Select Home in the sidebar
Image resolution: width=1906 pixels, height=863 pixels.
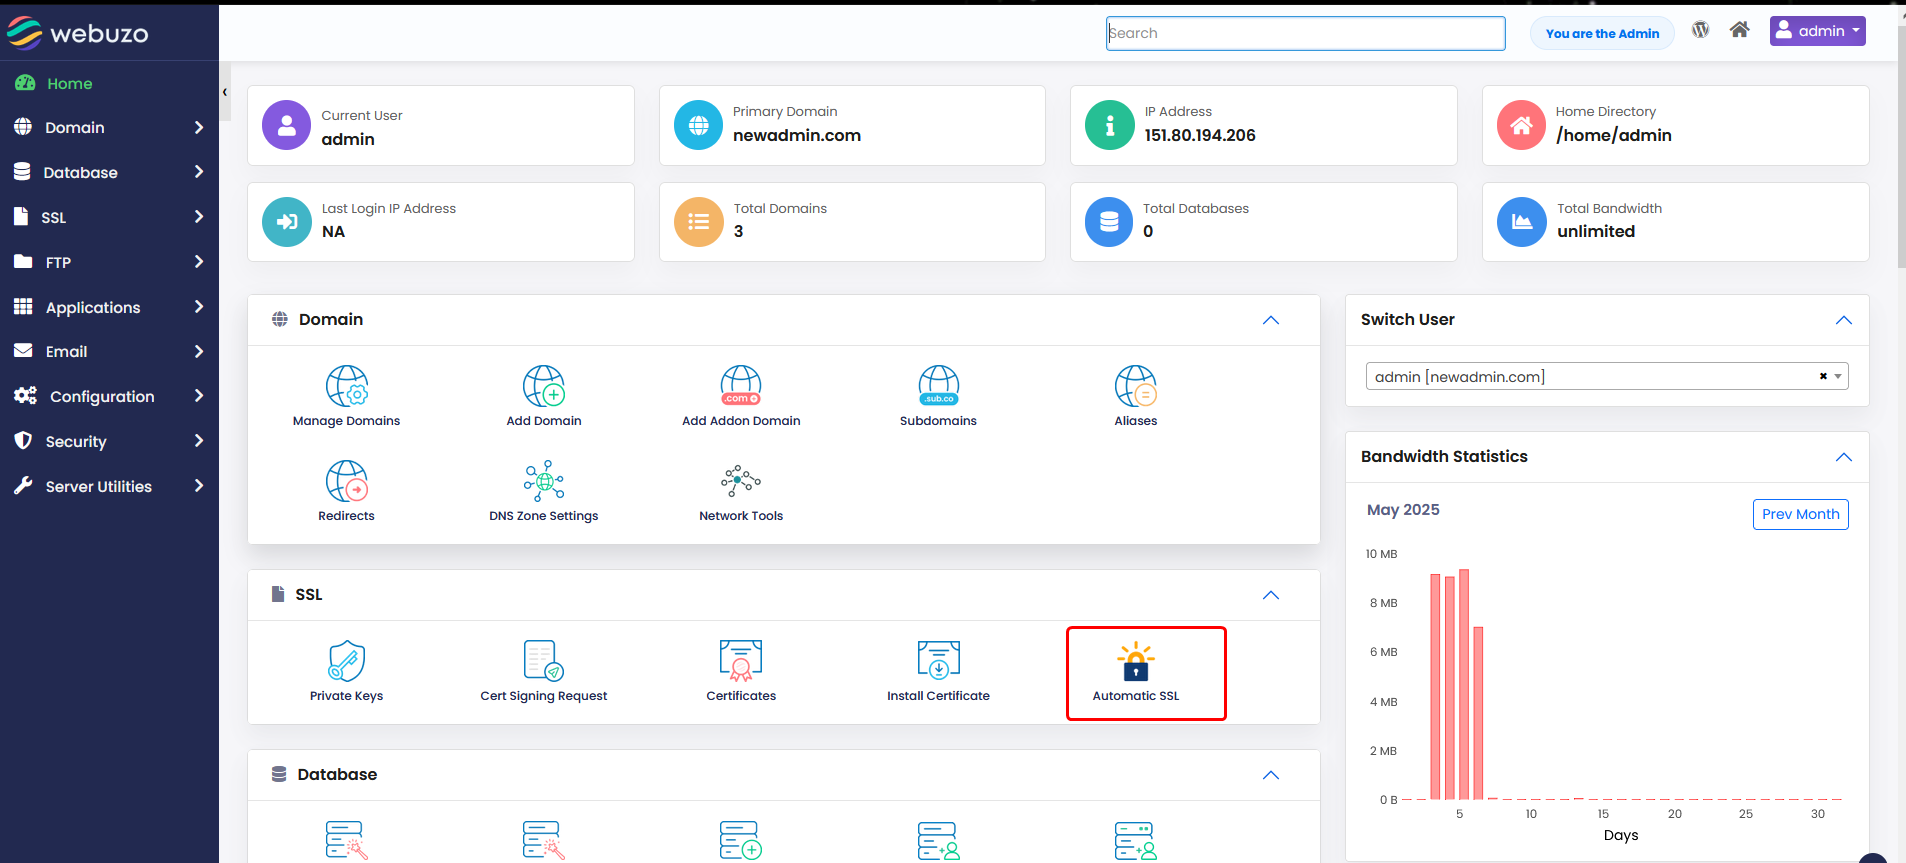[69, 84]
